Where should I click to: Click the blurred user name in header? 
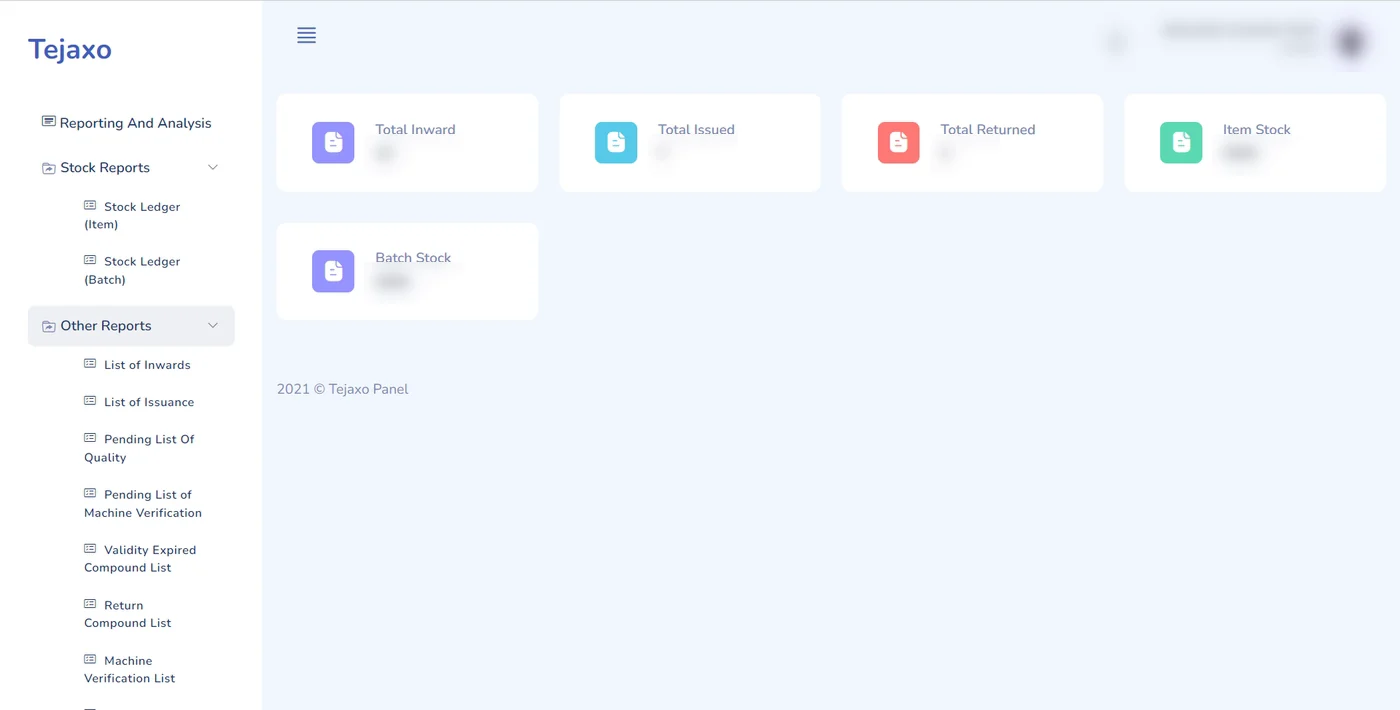[x=1239, y=31]
